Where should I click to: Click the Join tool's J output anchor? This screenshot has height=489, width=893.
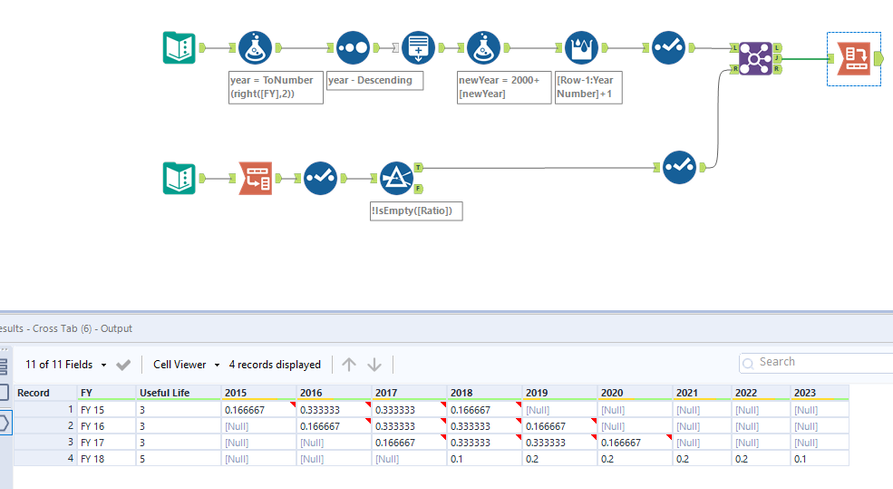777,58
